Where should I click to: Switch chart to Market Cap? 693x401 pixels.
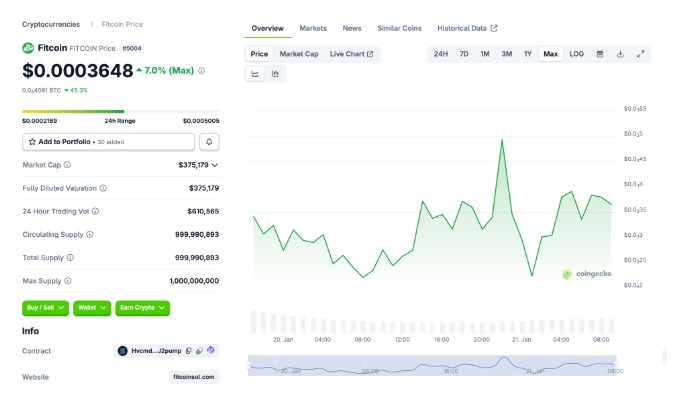[299, 54]
